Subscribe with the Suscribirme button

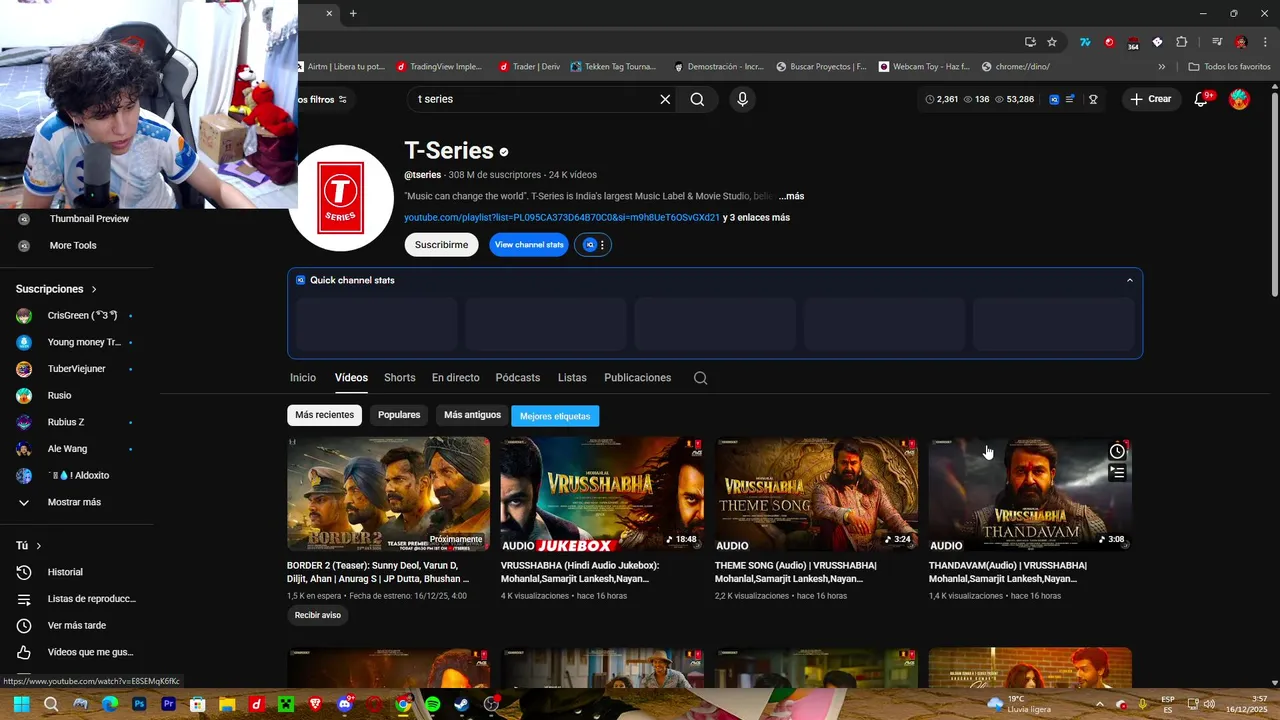(441, 245)
